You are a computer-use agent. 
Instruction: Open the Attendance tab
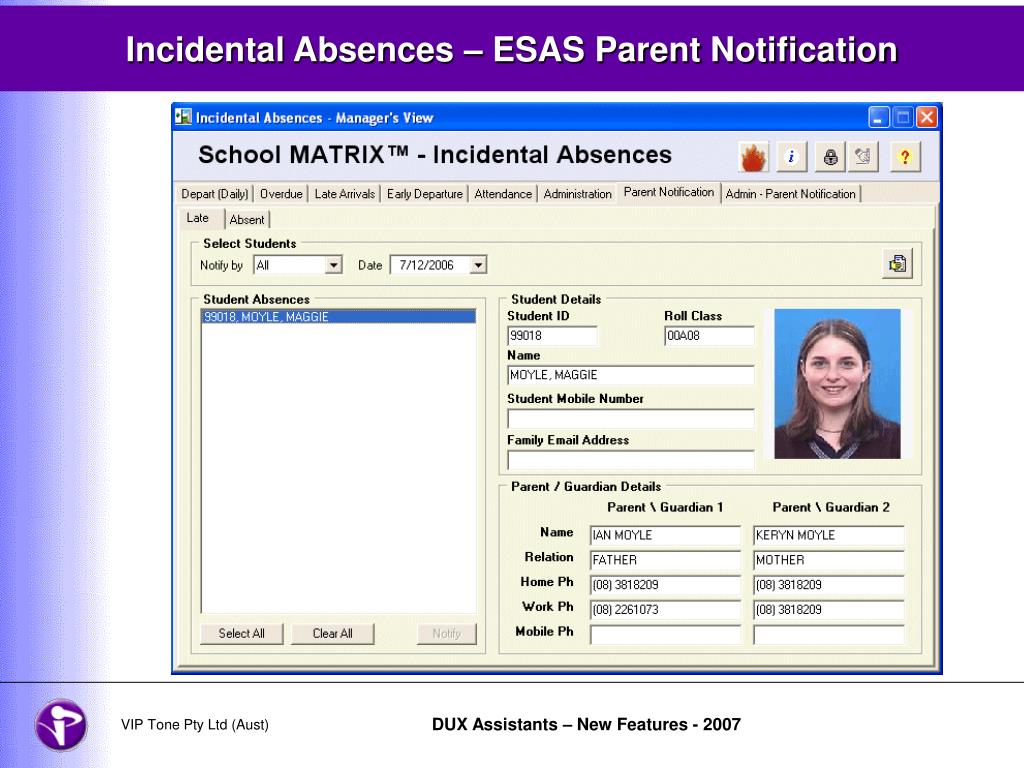[x=503, y=194]
